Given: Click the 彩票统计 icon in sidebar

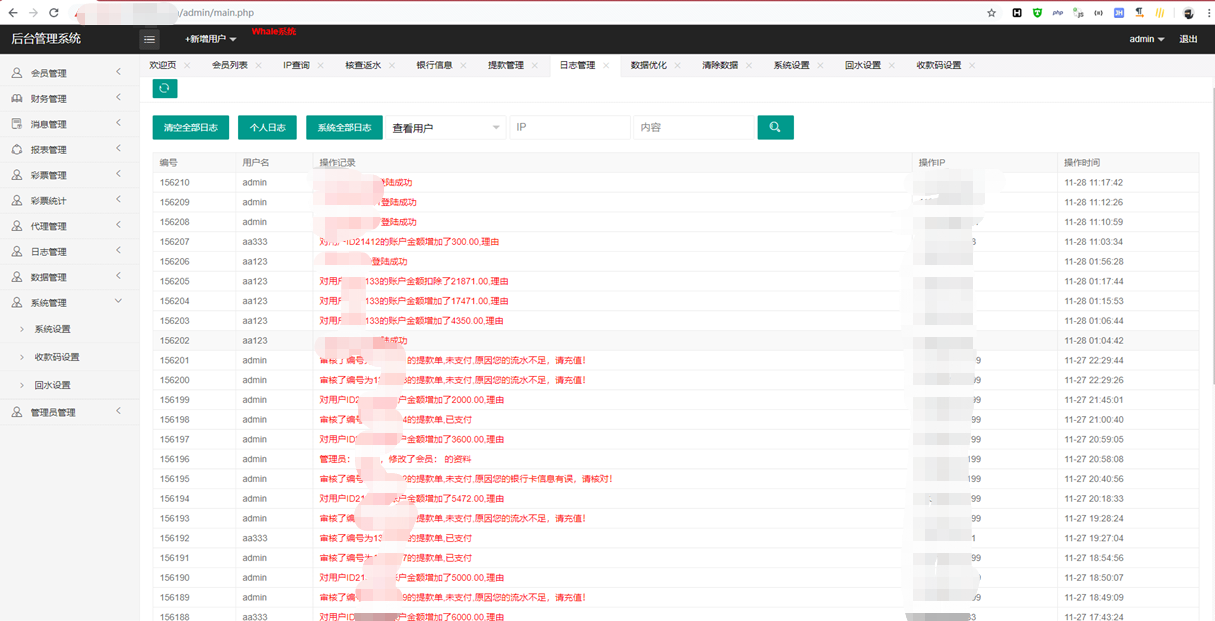Looking at the screenshot, I should 17,200.
